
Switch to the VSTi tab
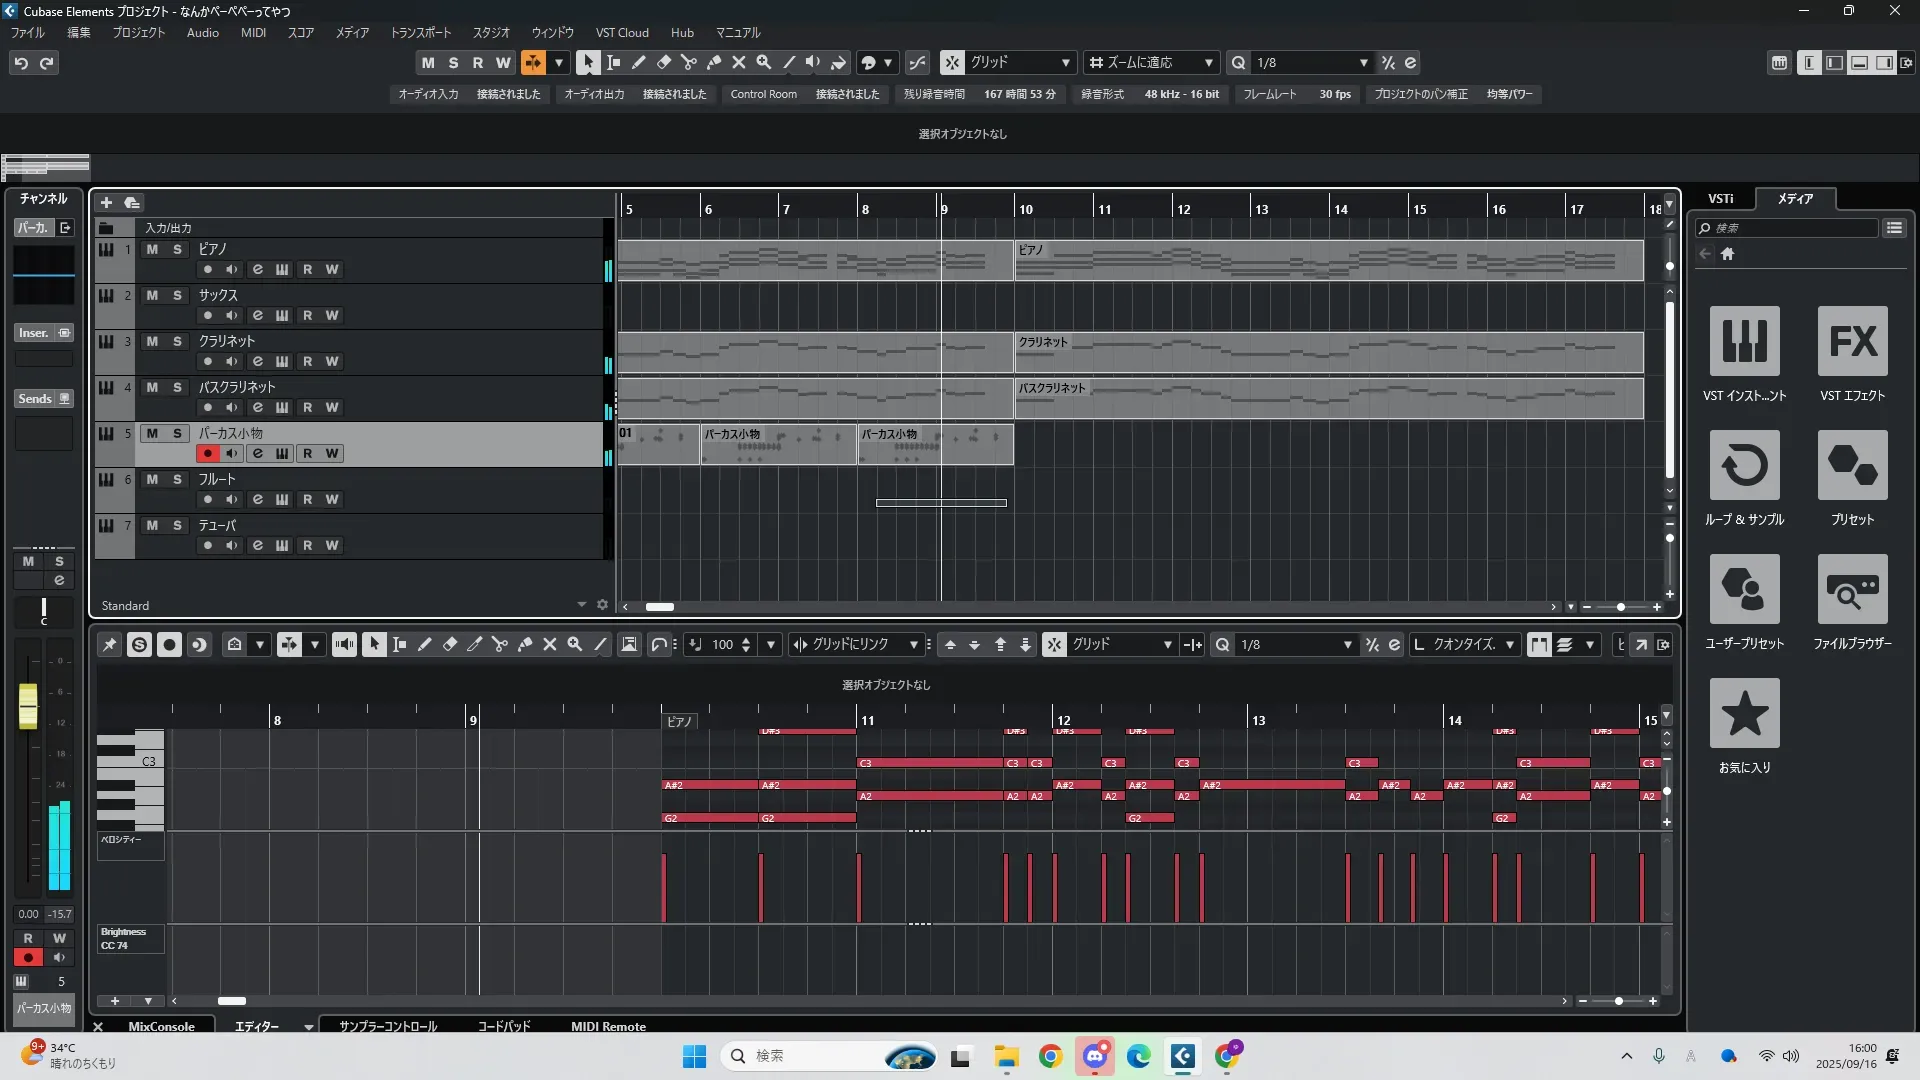(1720, 199)
